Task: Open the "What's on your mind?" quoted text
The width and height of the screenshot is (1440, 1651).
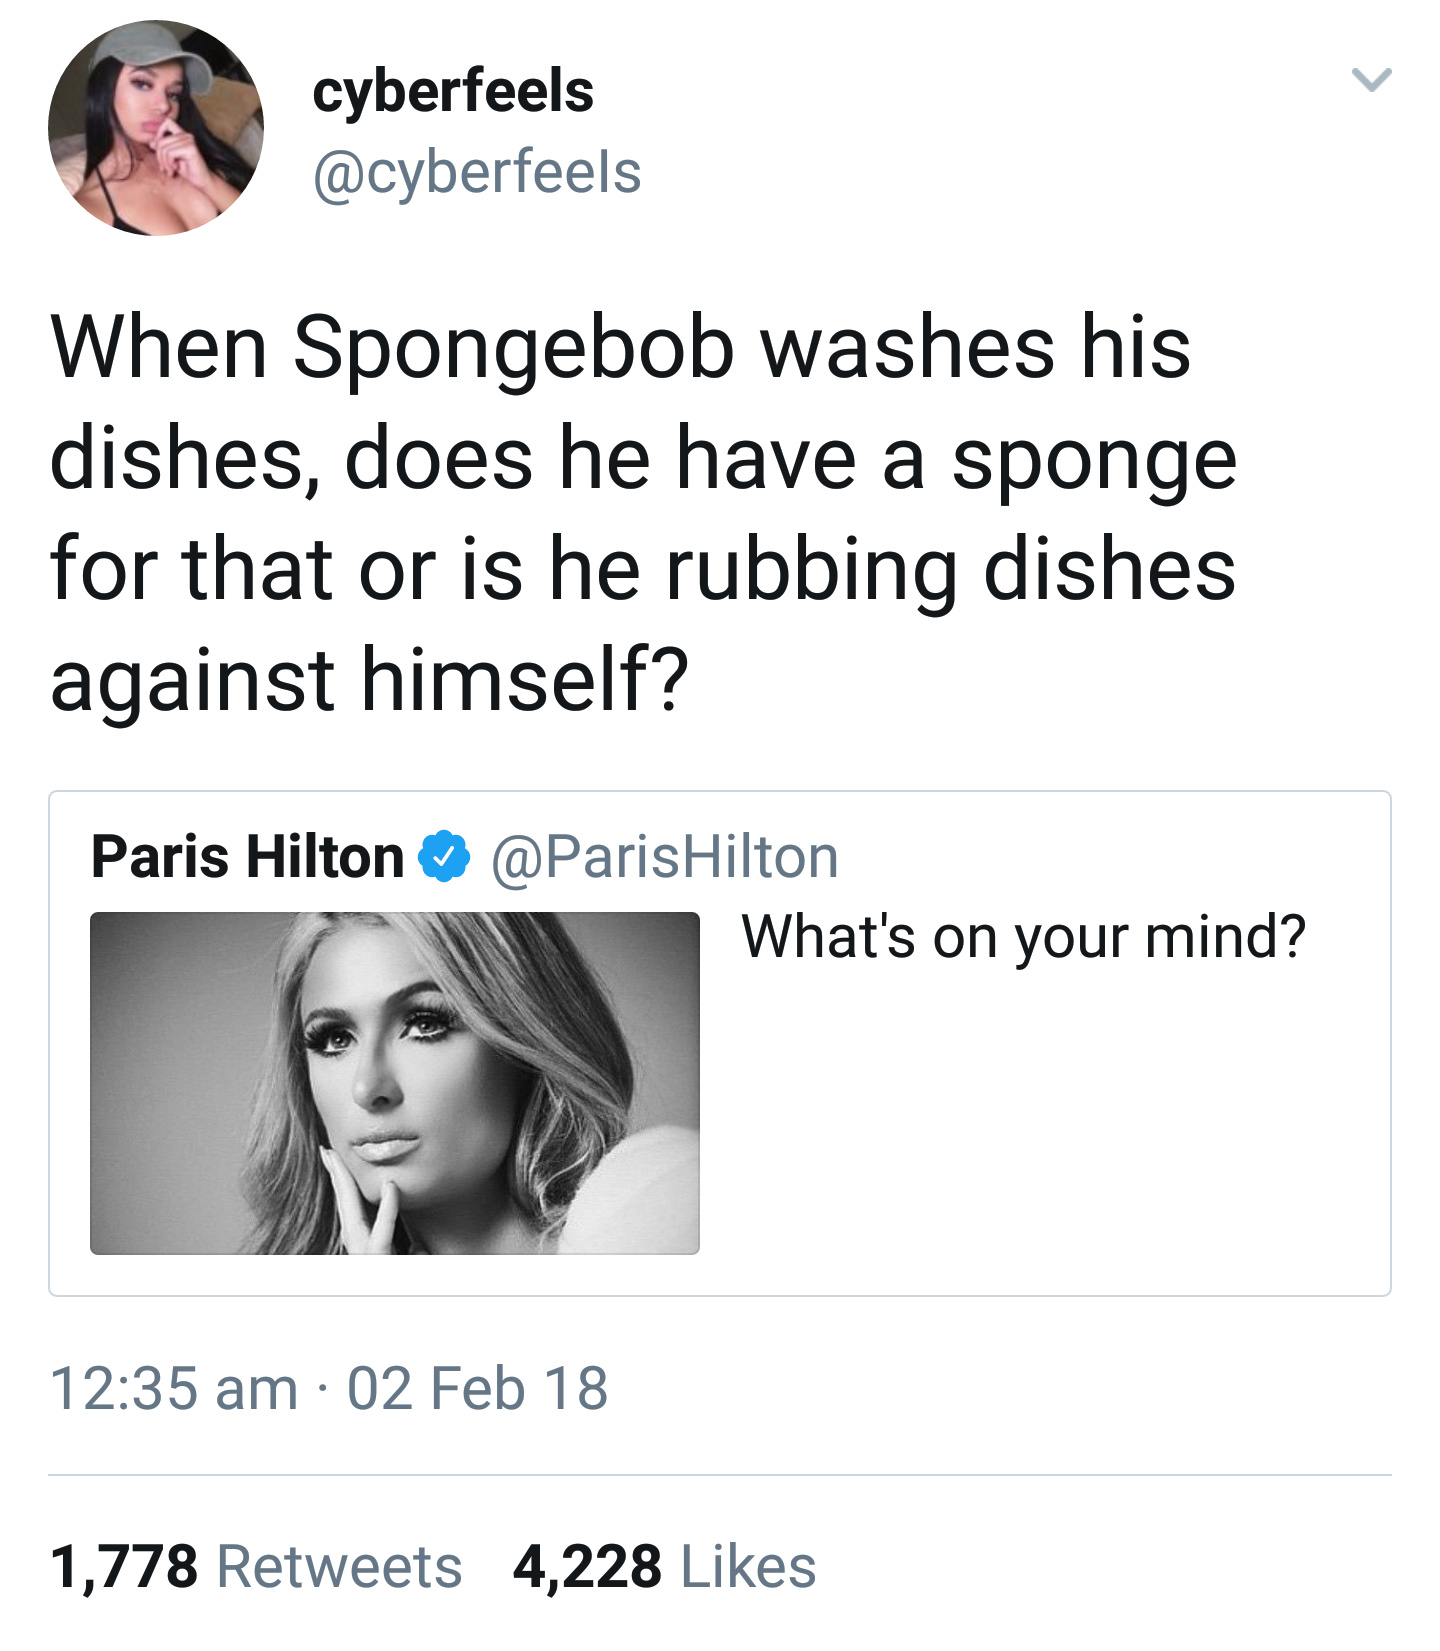Action: click(x=1023, y=937)
